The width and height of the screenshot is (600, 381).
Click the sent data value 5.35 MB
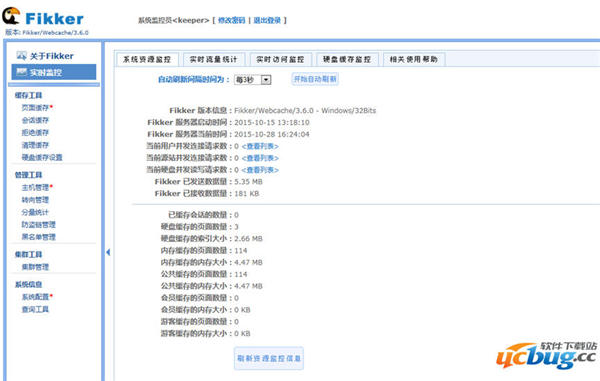[x=248, y=182]
